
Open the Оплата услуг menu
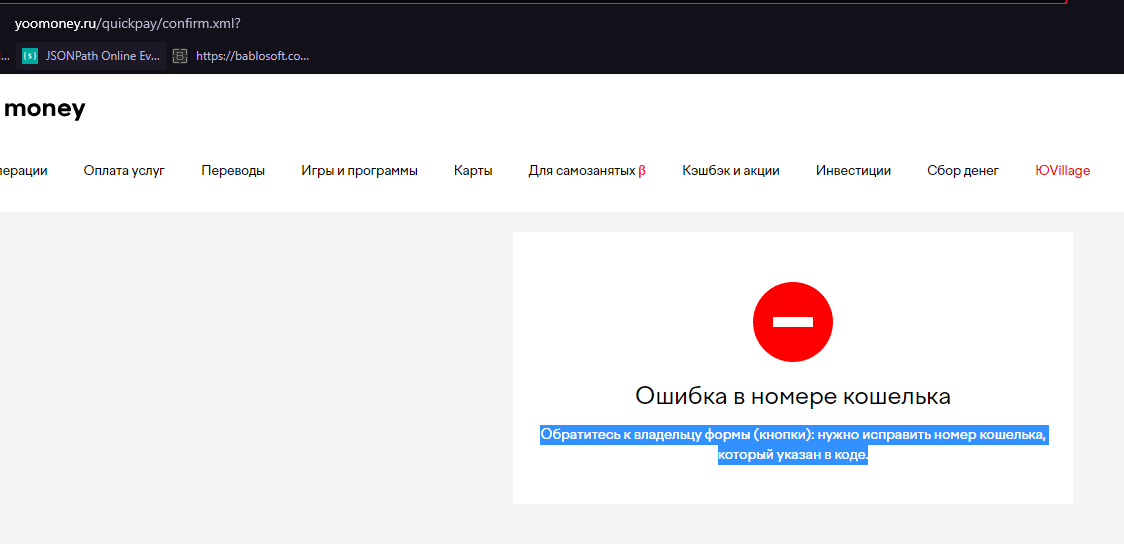click(124, 171)
